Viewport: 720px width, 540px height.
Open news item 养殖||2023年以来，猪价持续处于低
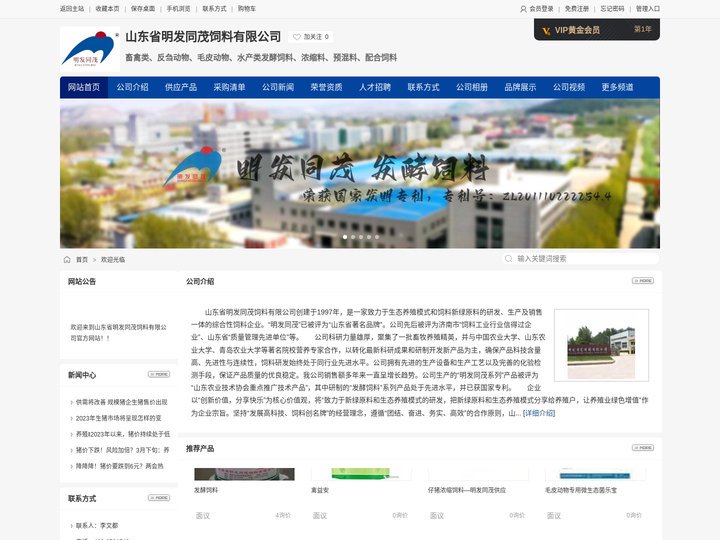coord(123,434)
